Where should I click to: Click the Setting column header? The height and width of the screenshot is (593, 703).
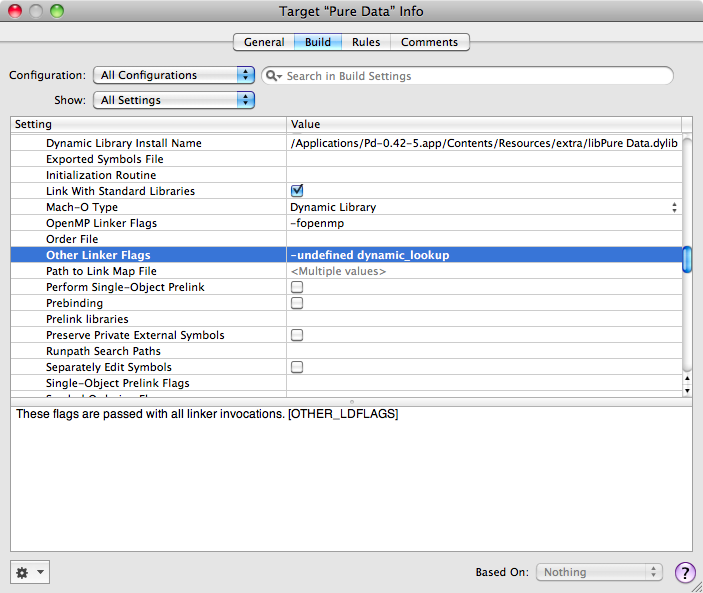(x=148, y=124)
